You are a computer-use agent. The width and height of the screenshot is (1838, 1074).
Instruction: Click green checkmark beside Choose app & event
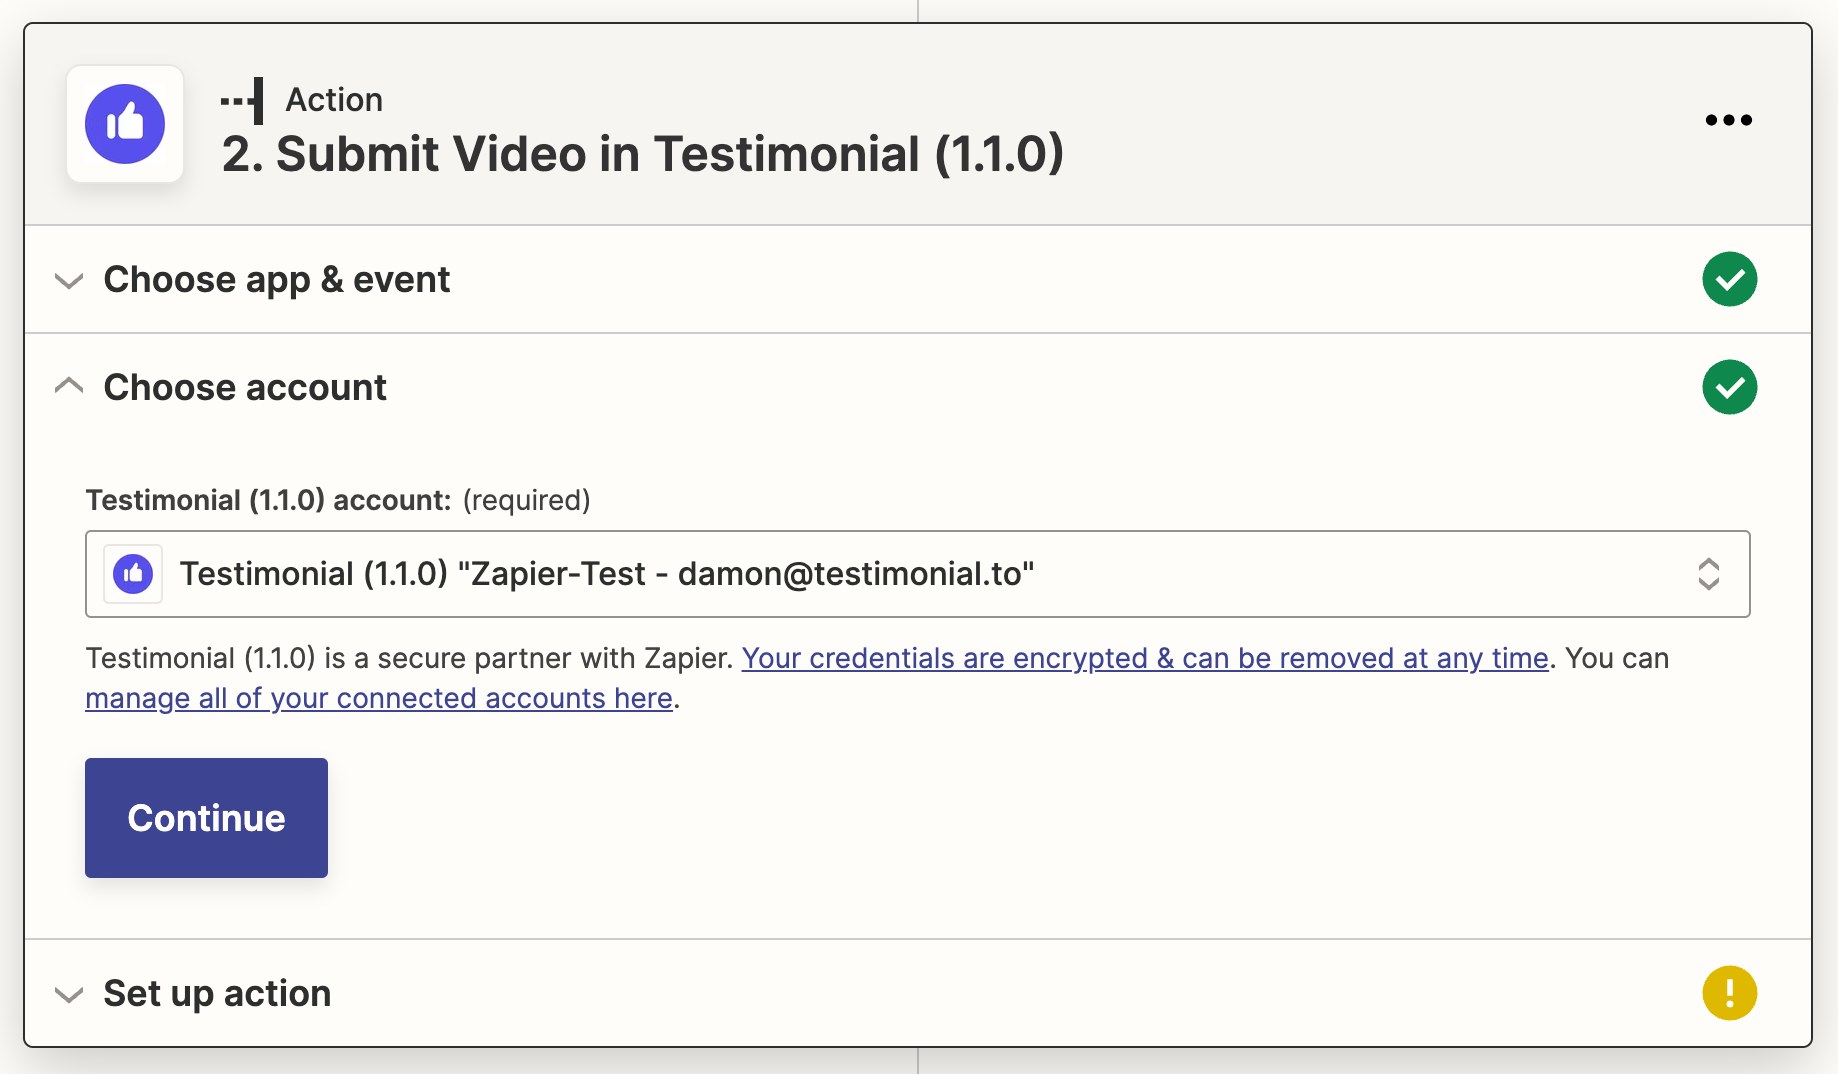pyautogui.click(x=1729, y=279)
